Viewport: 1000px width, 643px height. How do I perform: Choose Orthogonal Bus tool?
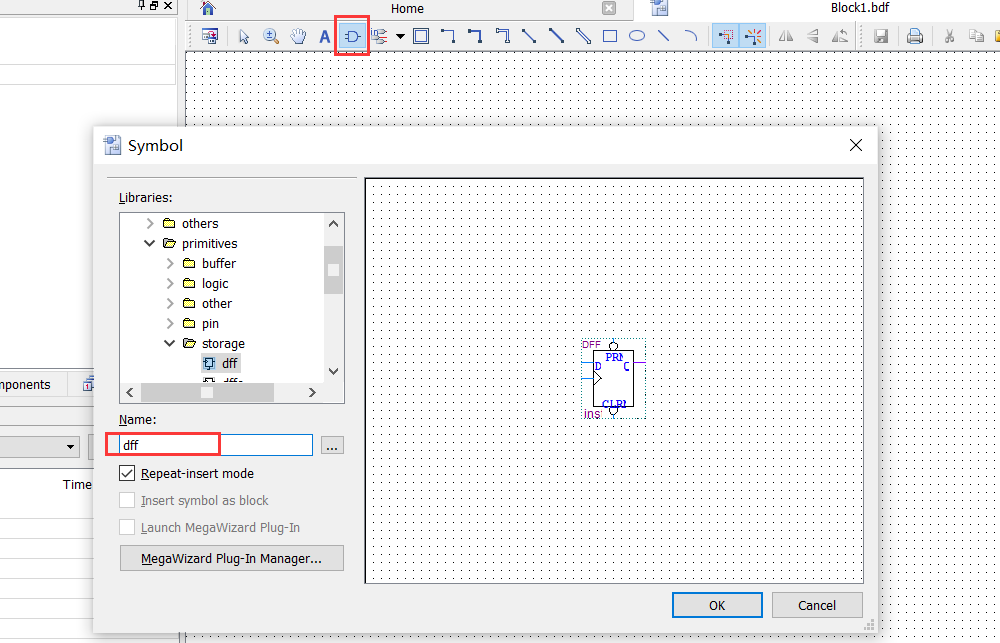point(474,36)
